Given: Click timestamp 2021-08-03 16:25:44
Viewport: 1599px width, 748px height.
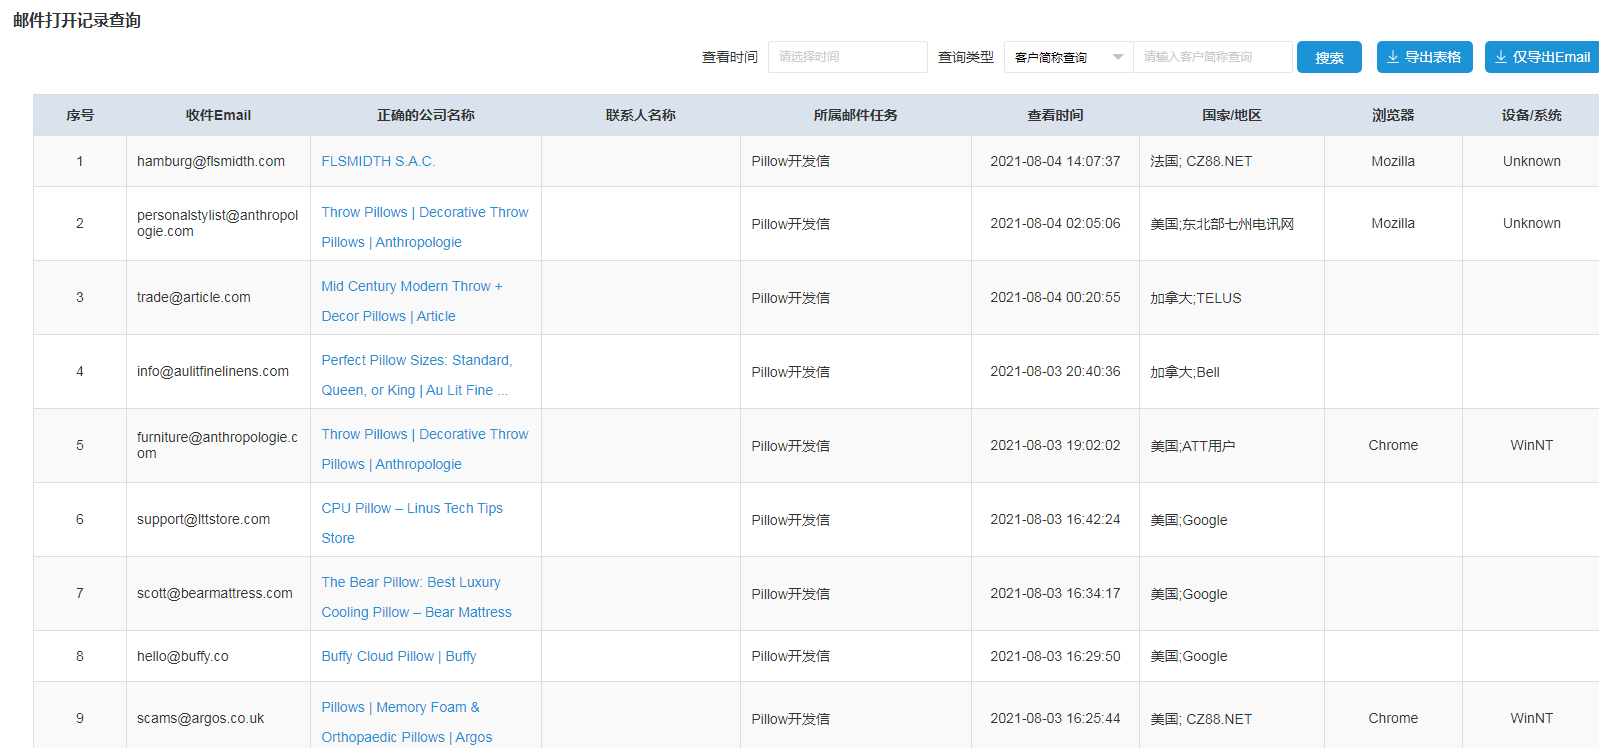Looking at the screenshot, I should tap(1055, 718).
